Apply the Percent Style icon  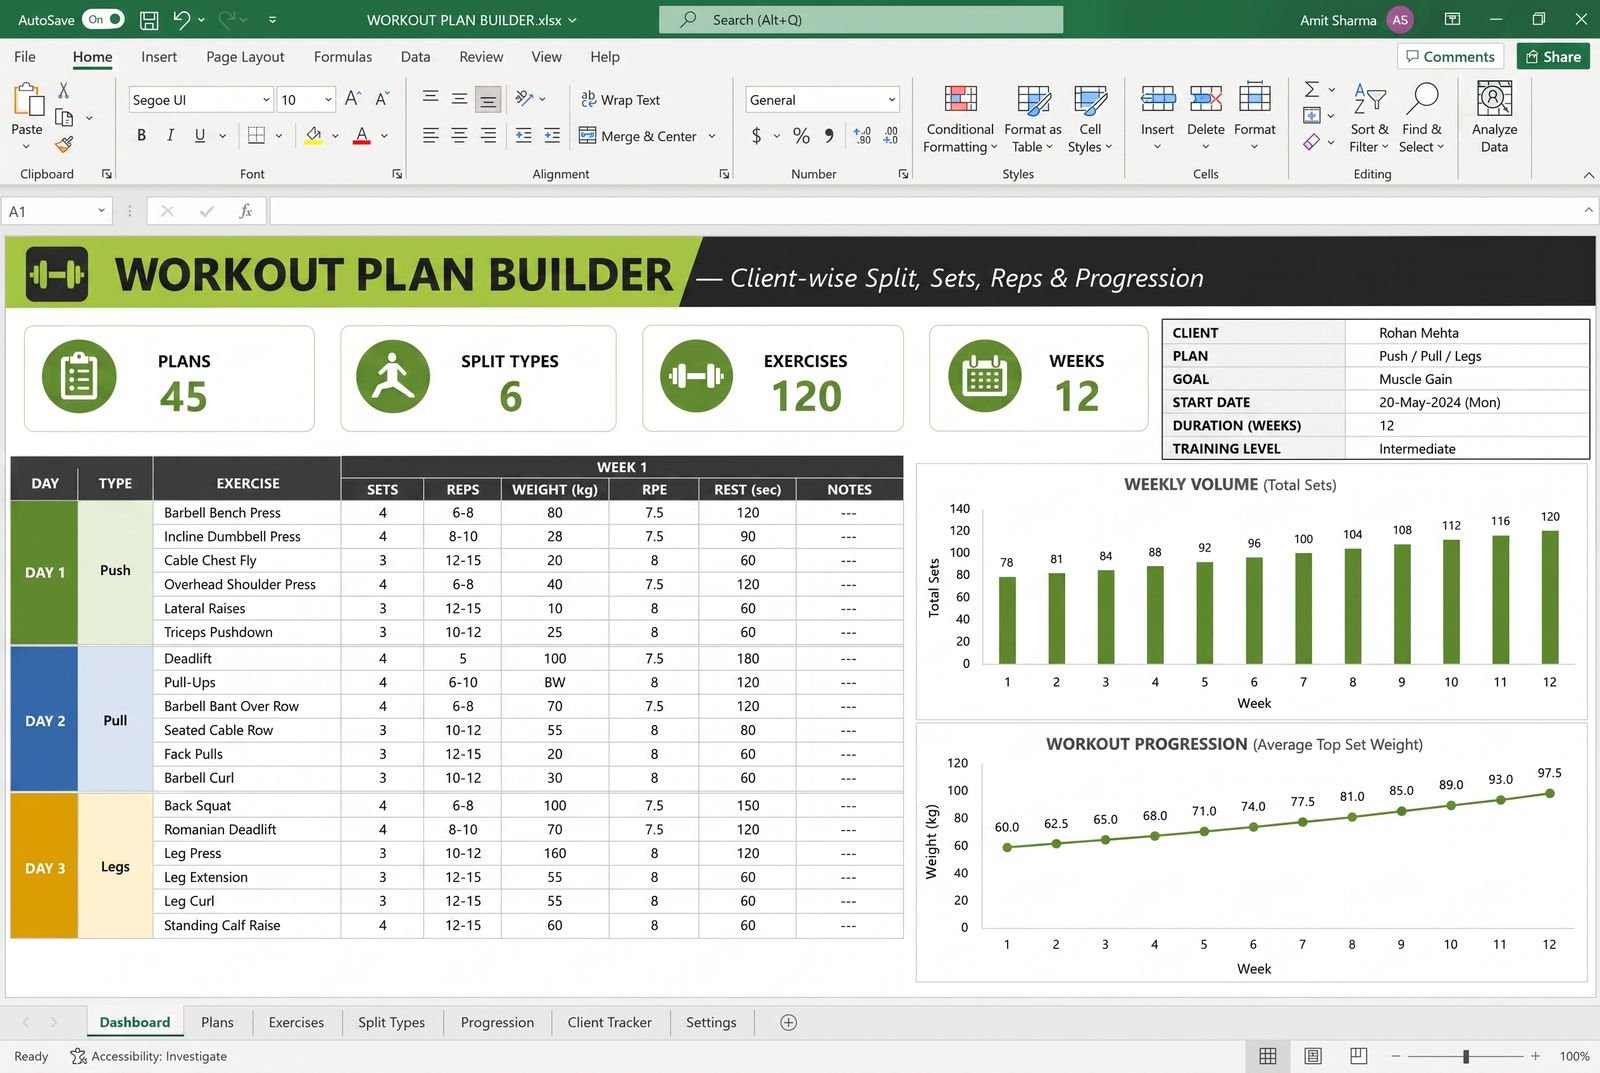(x=801, y=135)
